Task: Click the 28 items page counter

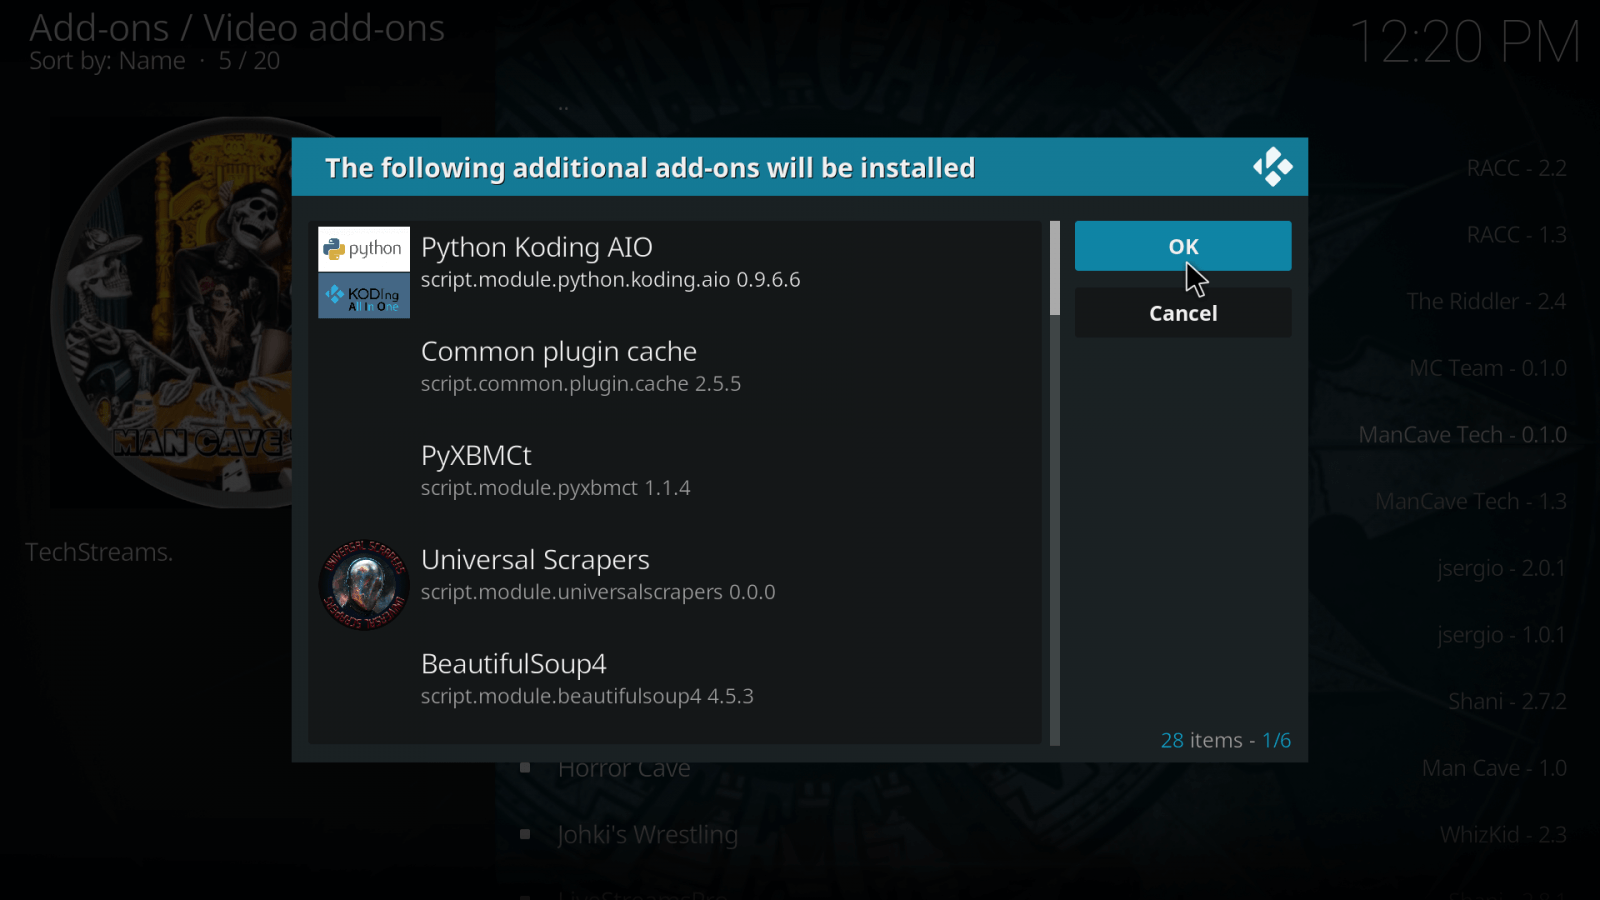Action: [1225, 740]
